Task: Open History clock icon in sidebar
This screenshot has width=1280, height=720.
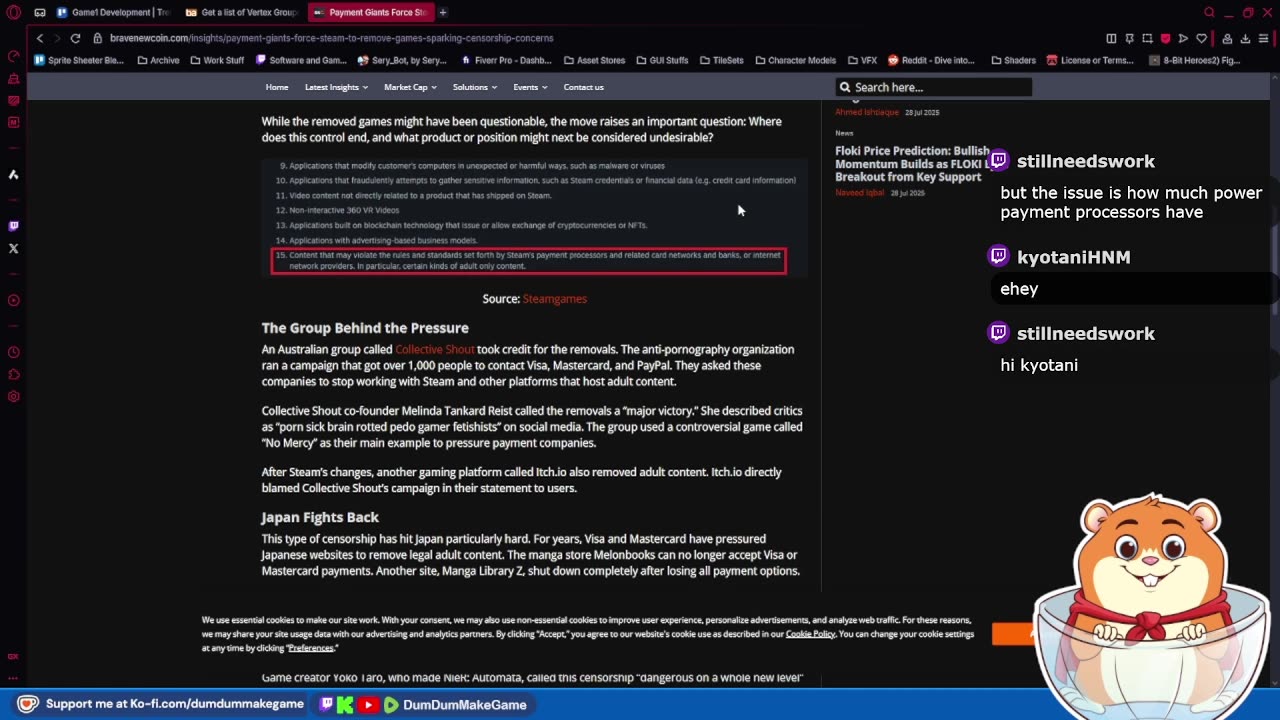Action: [13, 352]
